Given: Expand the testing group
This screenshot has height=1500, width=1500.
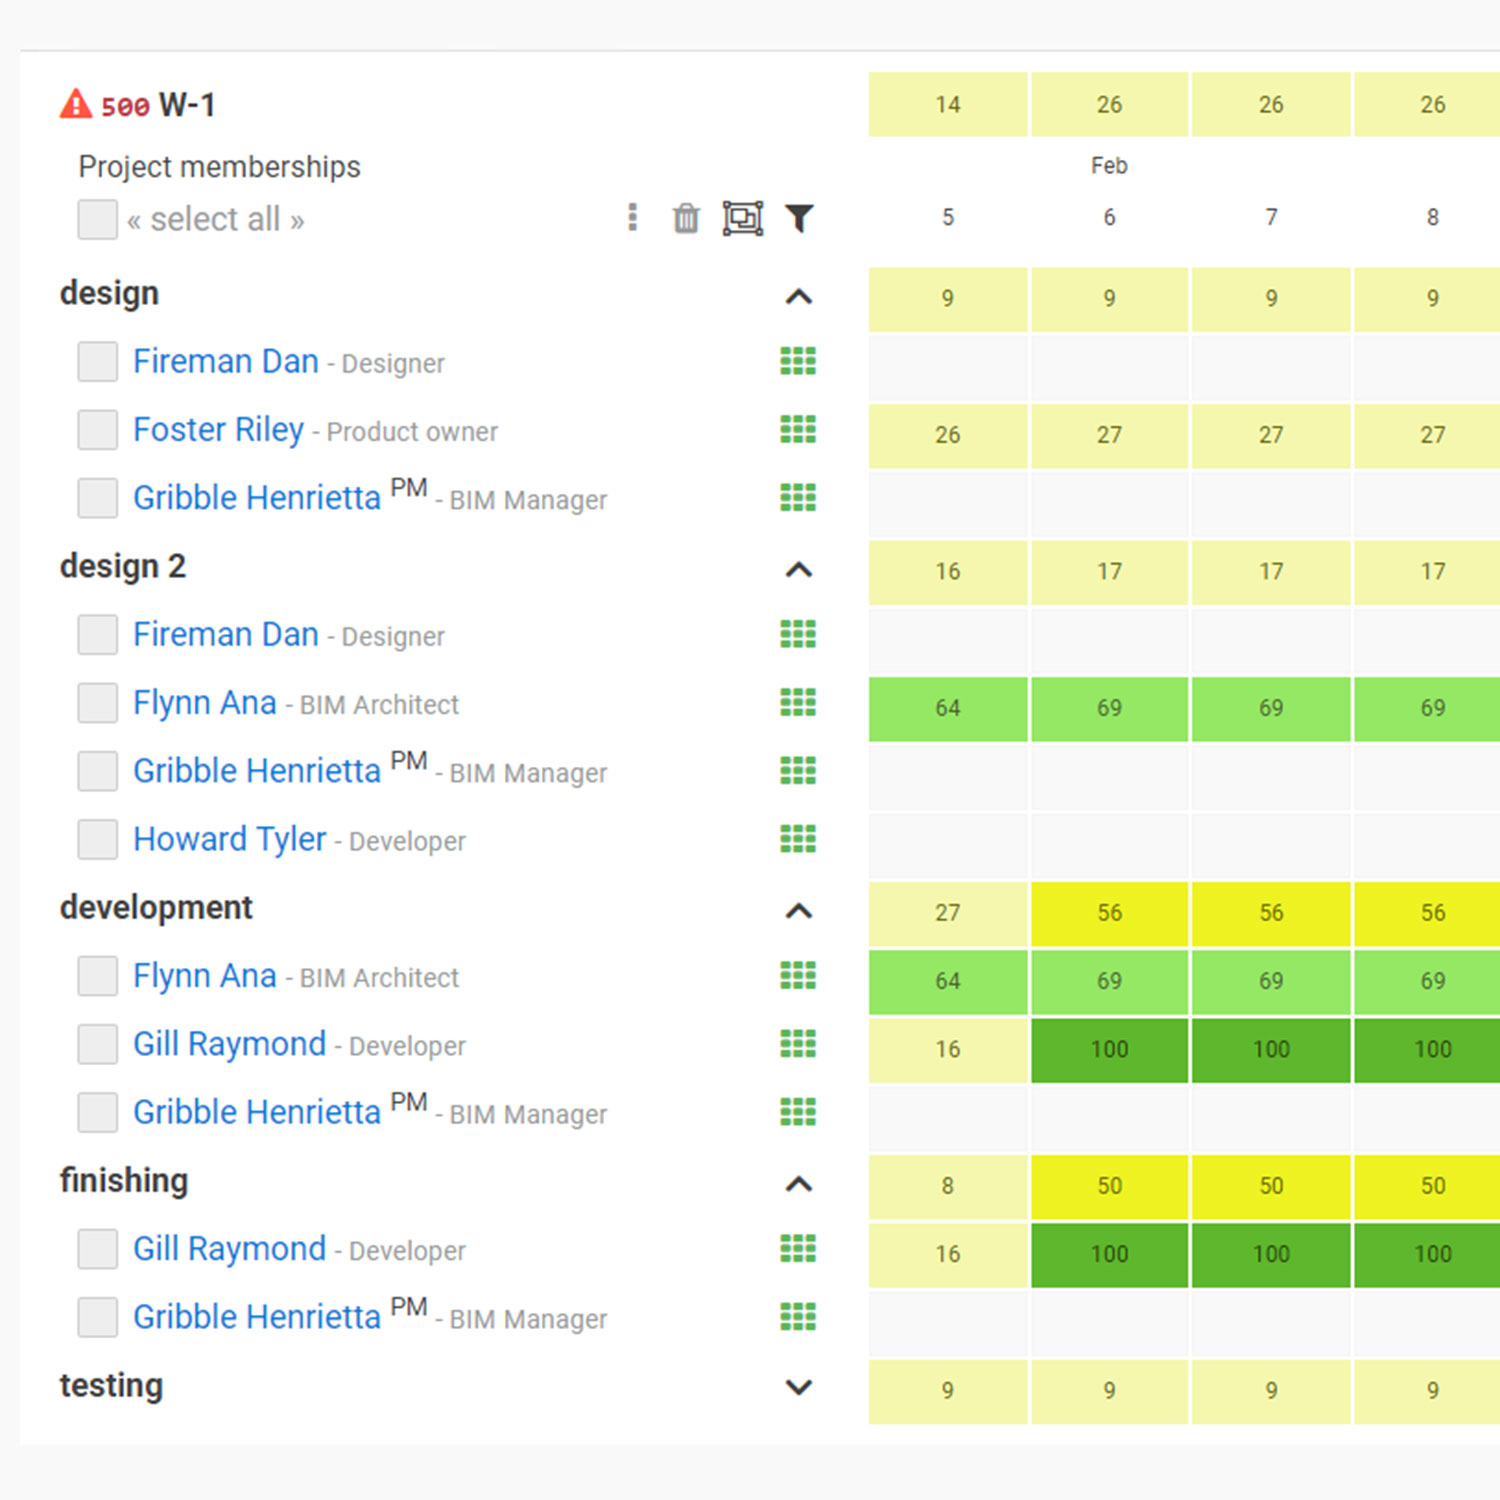Looking at the screenshot, I should click(x=799, y=1387).
